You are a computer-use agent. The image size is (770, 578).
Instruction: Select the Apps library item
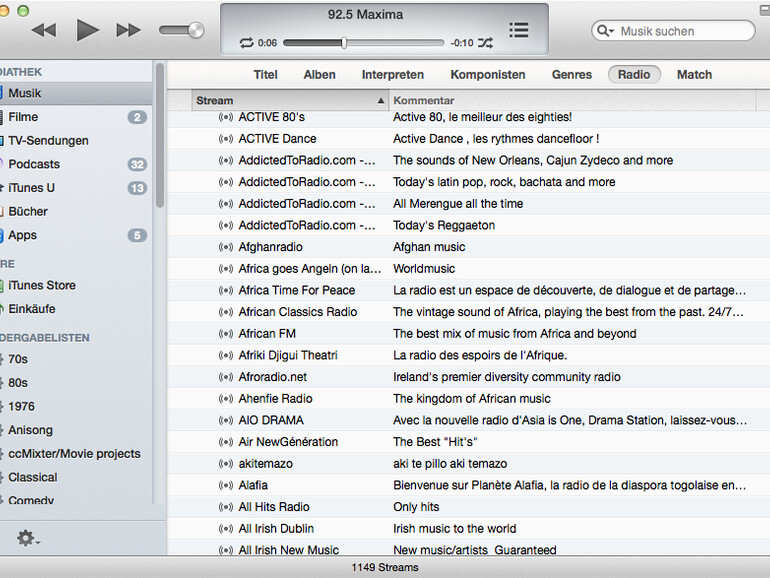(22, 235)
